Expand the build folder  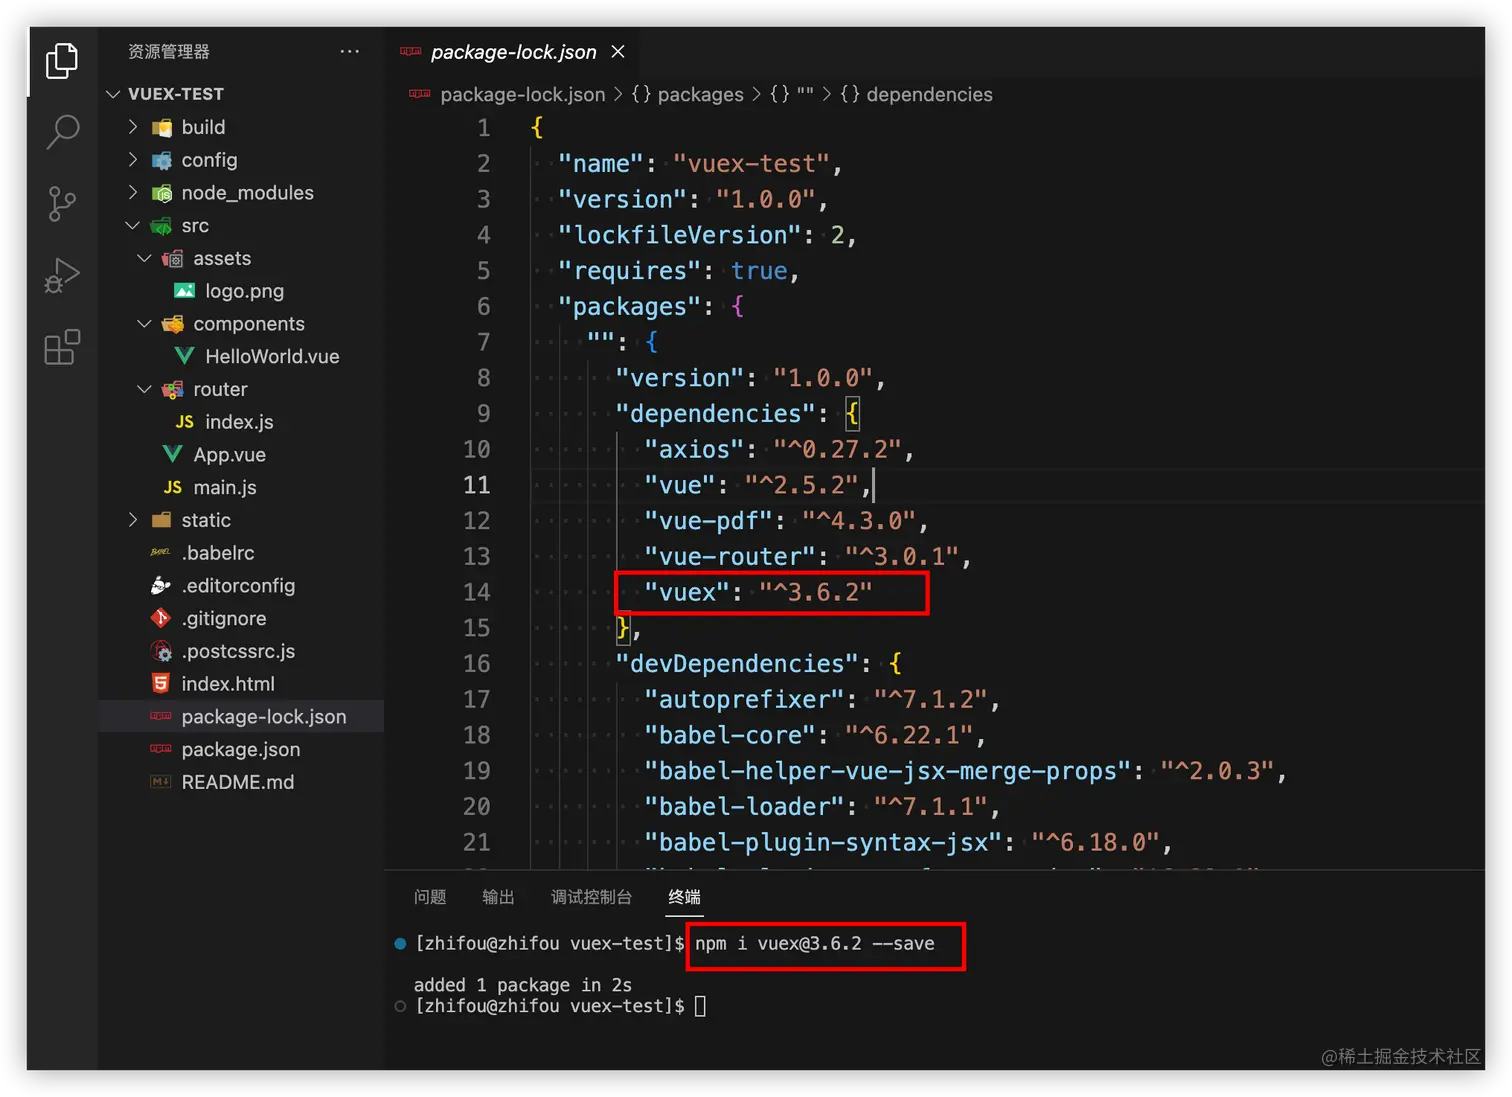(x=133, y=127)
